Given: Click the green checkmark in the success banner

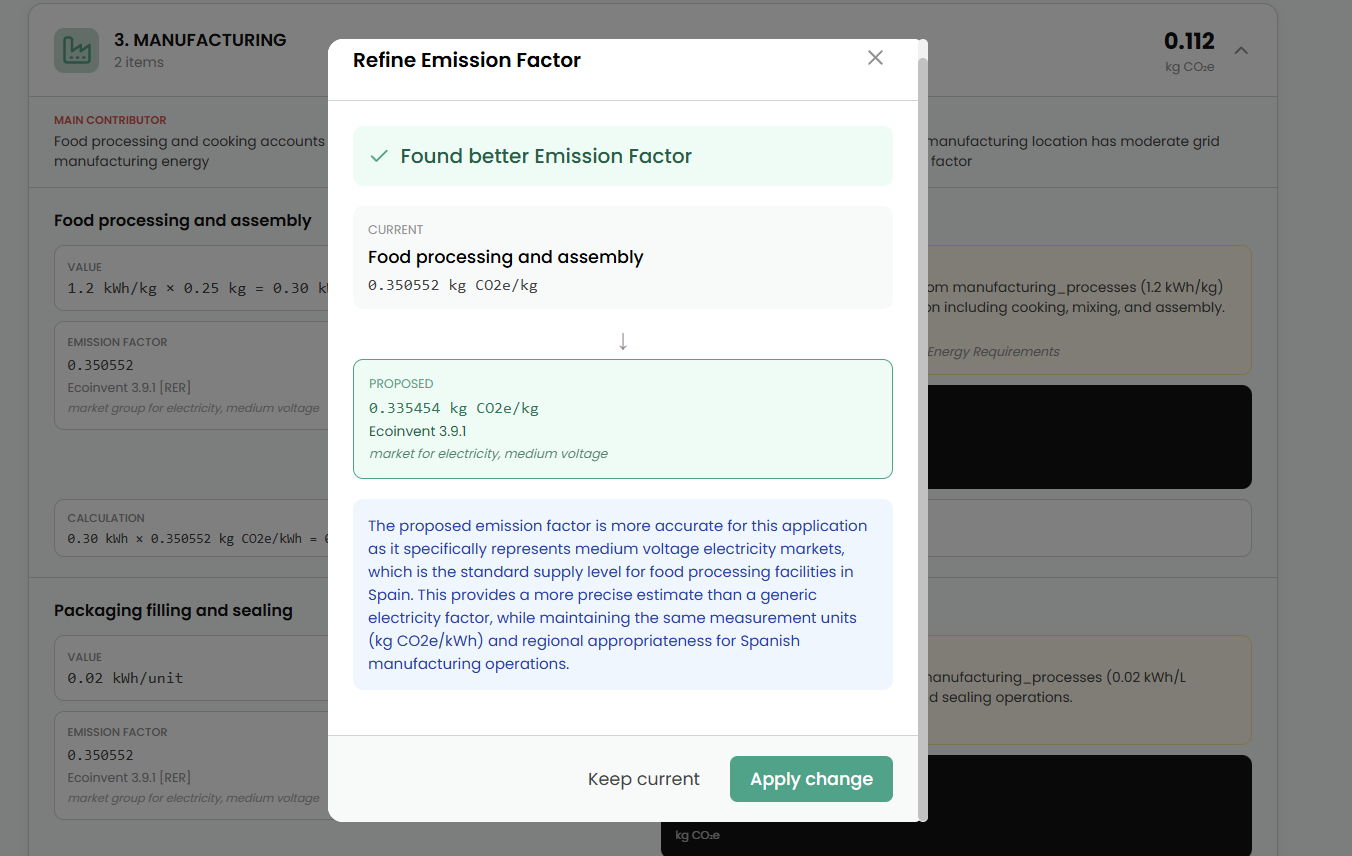Looking at the screenshot, I should (x=380, y=156).
